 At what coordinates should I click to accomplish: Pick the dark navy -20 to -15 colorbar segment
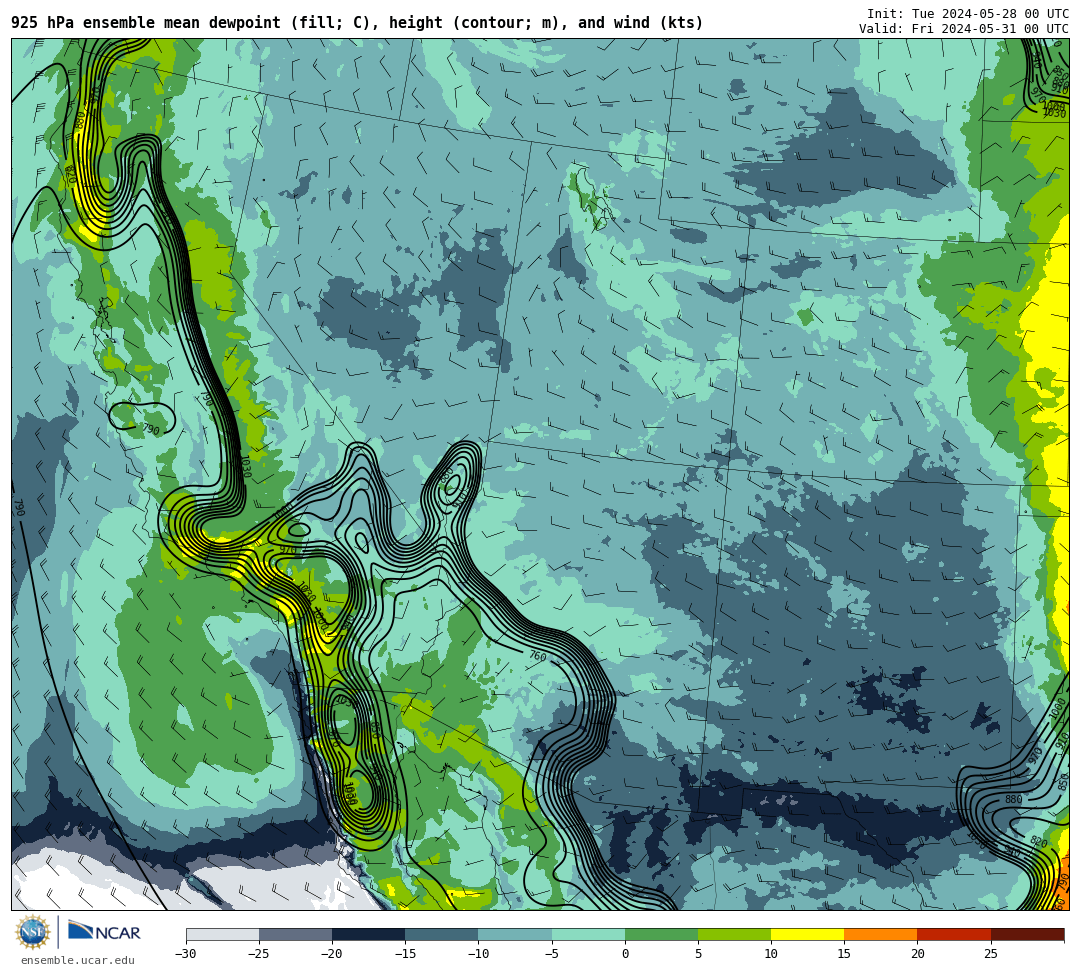tap(368, 934)
